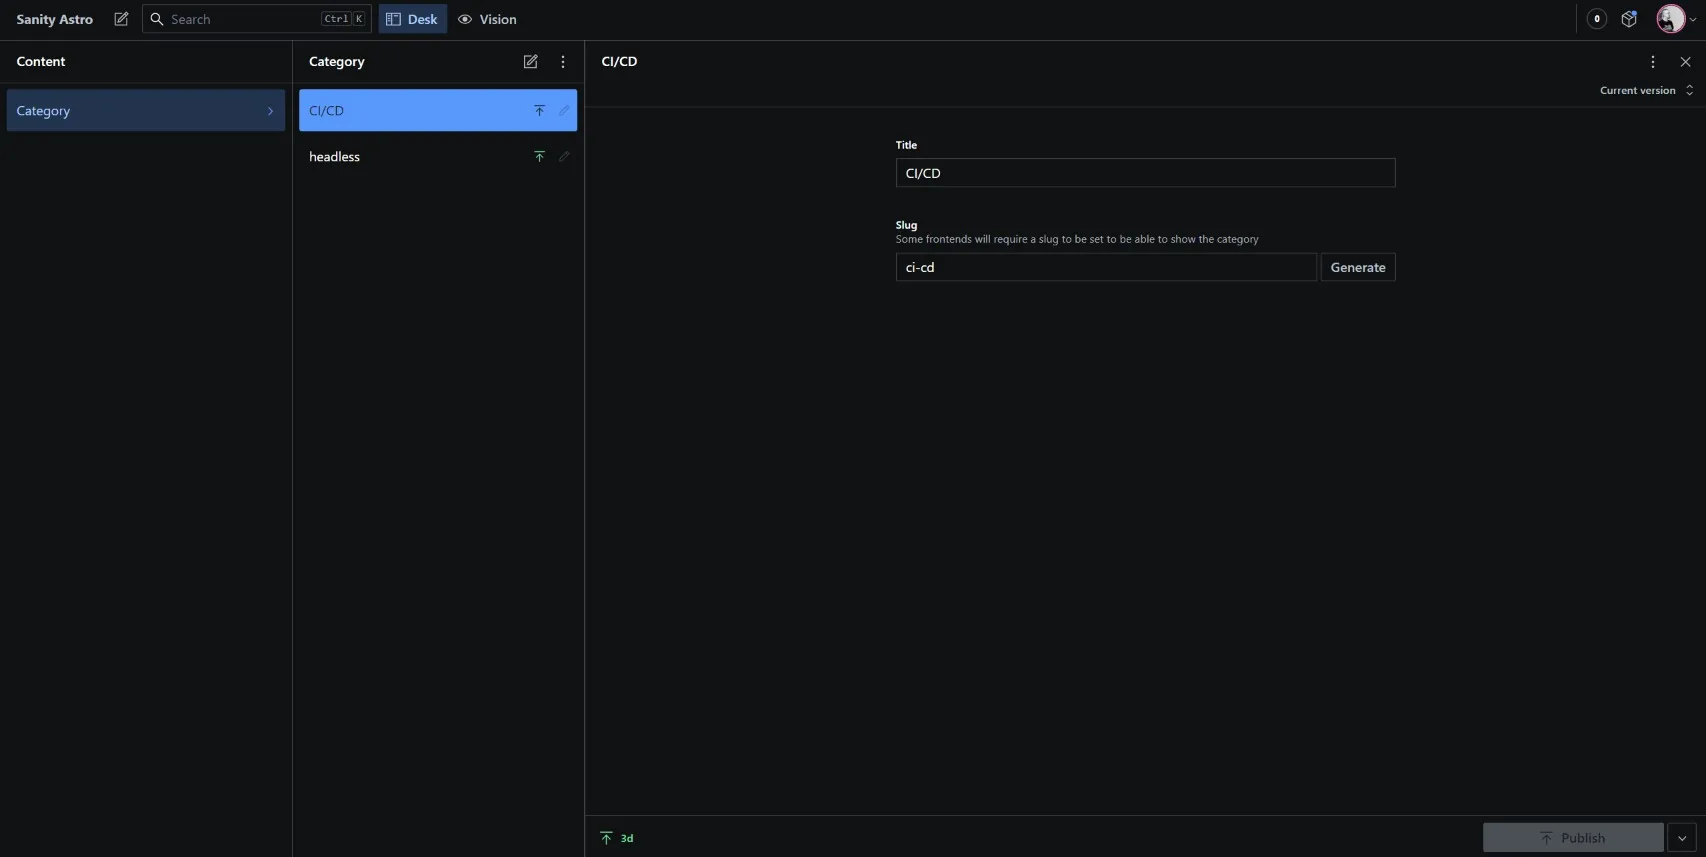Create new category via pane header icon
1706x857 pixels.
point(530,62)
